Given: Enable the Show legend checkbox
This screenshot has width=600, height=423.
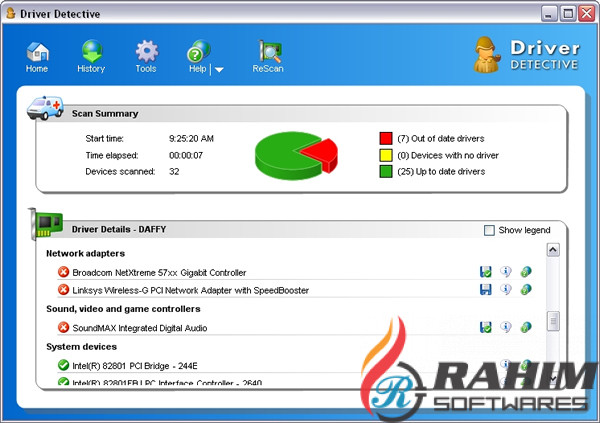Looking at the screenshot, I should pos(489,230).
